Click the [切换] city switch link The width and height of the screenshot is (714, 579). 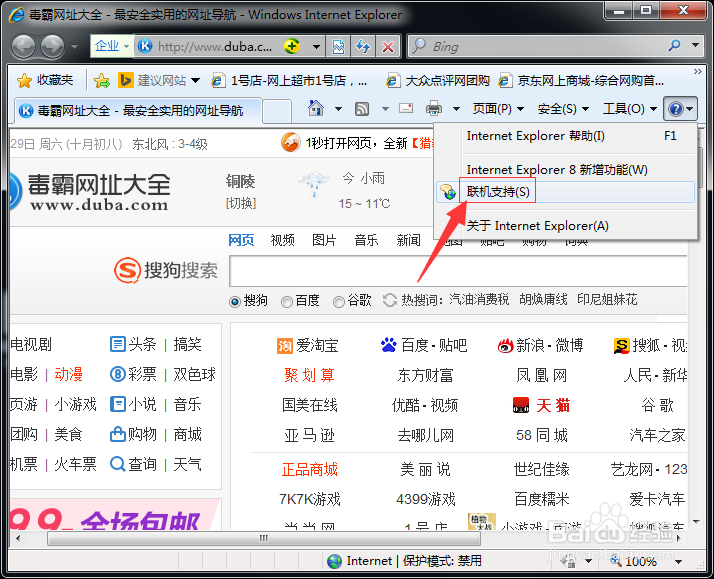241,203
